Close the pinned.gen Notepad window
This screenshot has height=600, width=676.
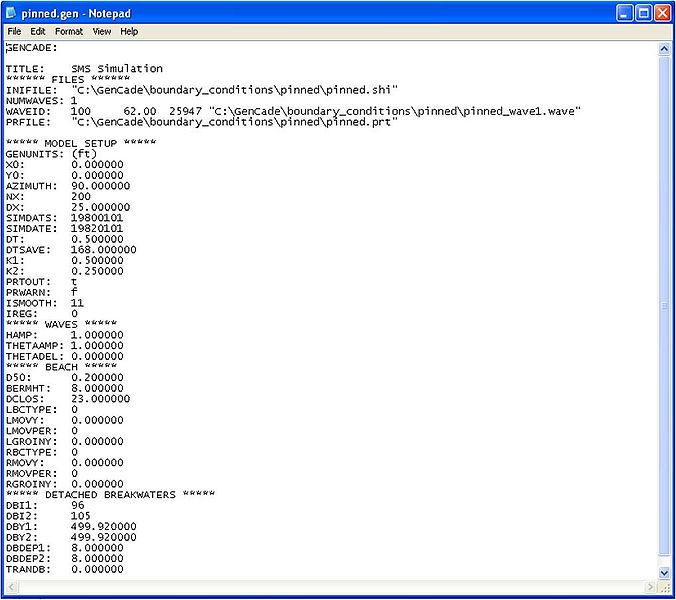(663, 13)
